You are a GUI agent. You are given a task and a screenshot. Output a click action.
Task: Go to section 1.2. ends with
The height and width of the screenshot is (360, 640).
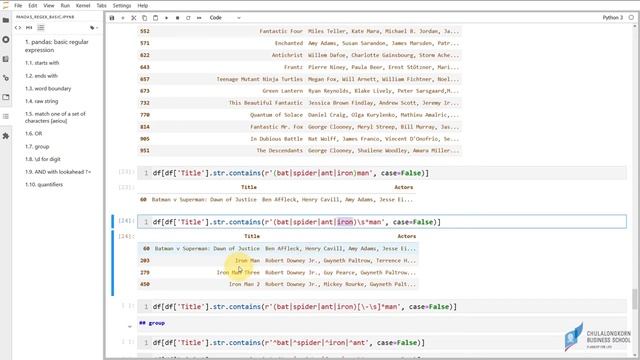(x=41, y=76)
